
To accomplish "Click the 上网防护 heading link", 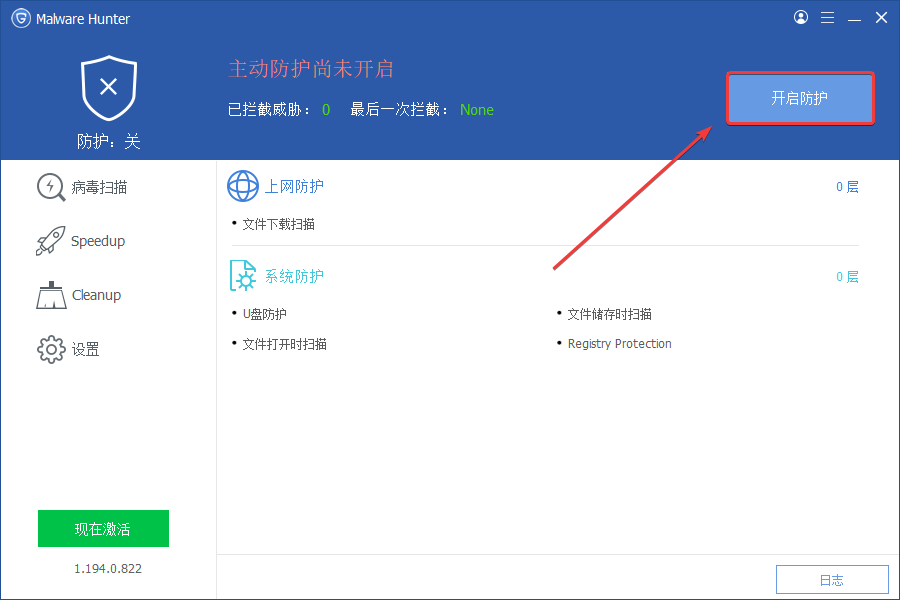I will pyautogui.click(x=294, y=187).
